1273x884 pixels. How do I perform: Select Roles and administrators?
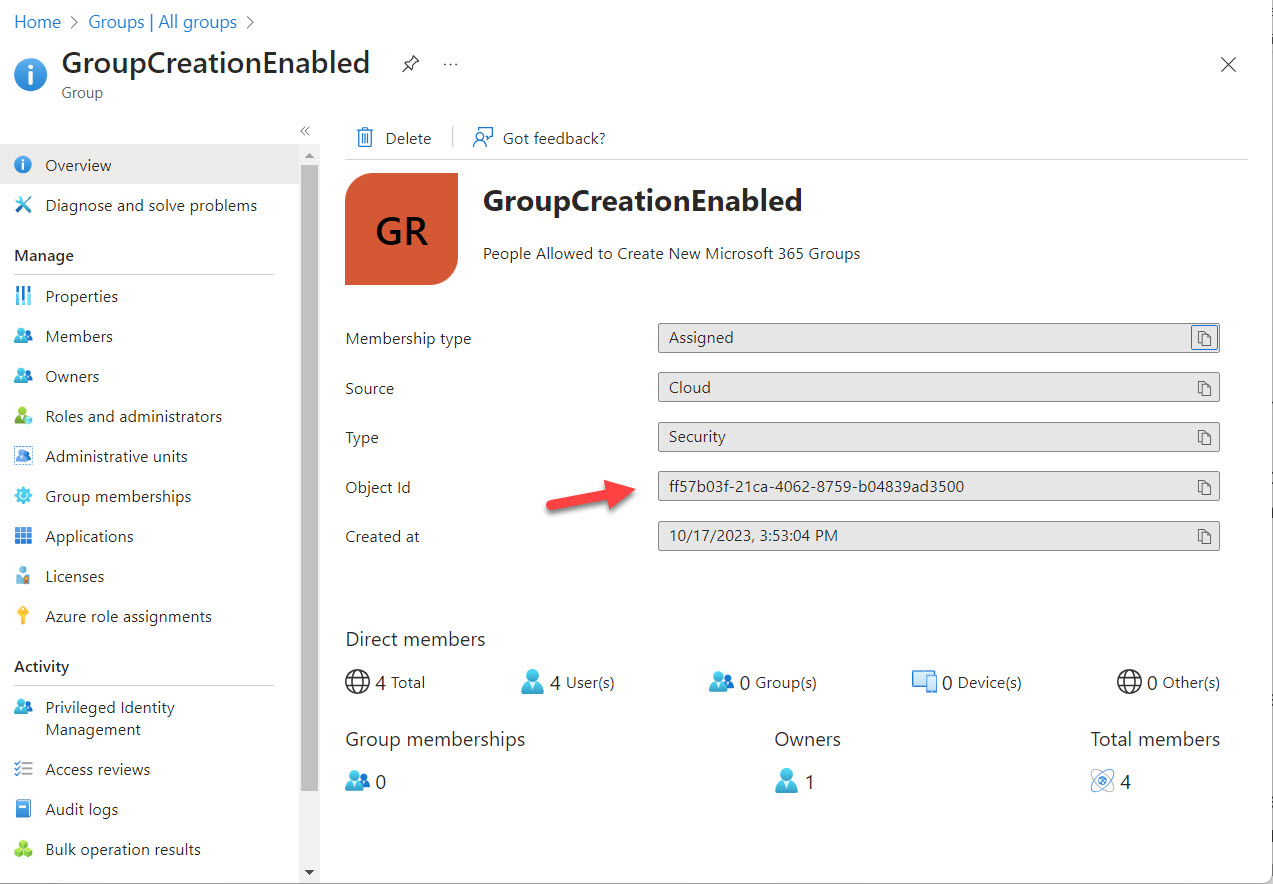[133, 416]
